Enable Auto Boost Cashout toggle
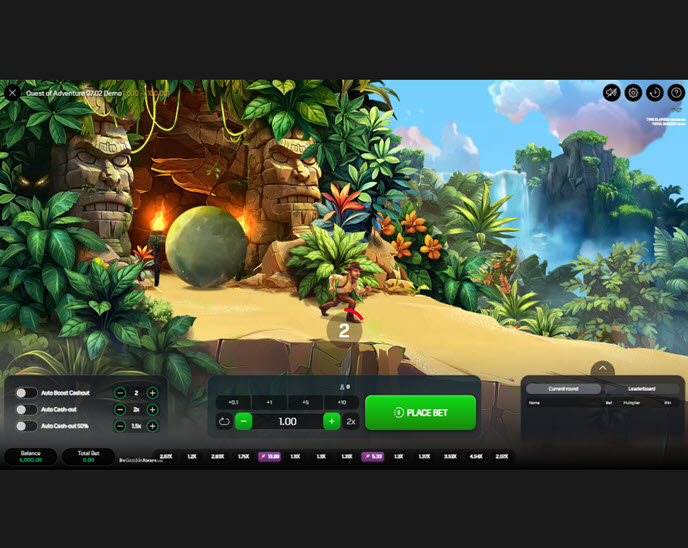The width and height of the screenshot is (688, 548). click(x=26, y=393)
